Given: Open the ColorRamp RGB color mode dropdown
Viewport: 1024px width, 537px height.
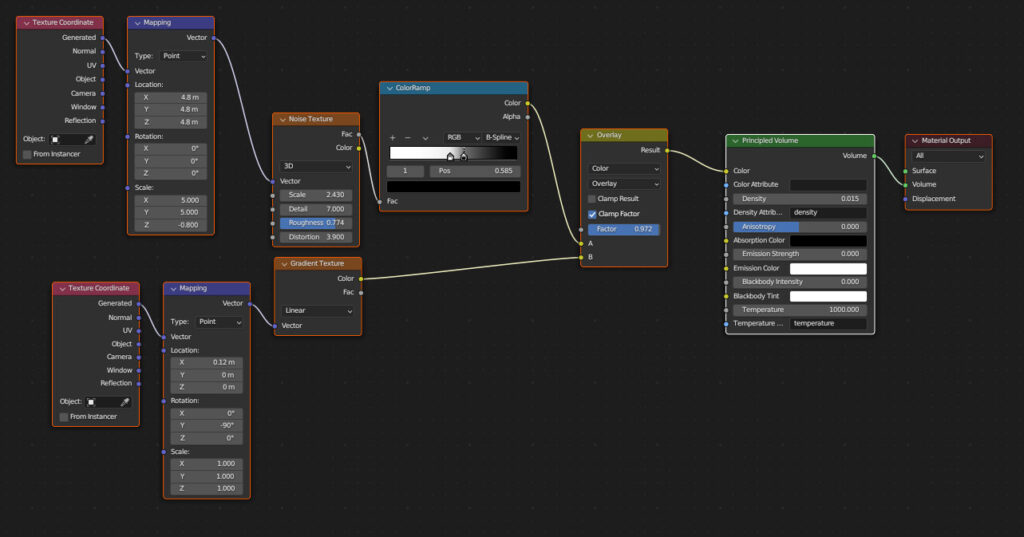Looking at the screenshot, I should [x=462, y=138].
